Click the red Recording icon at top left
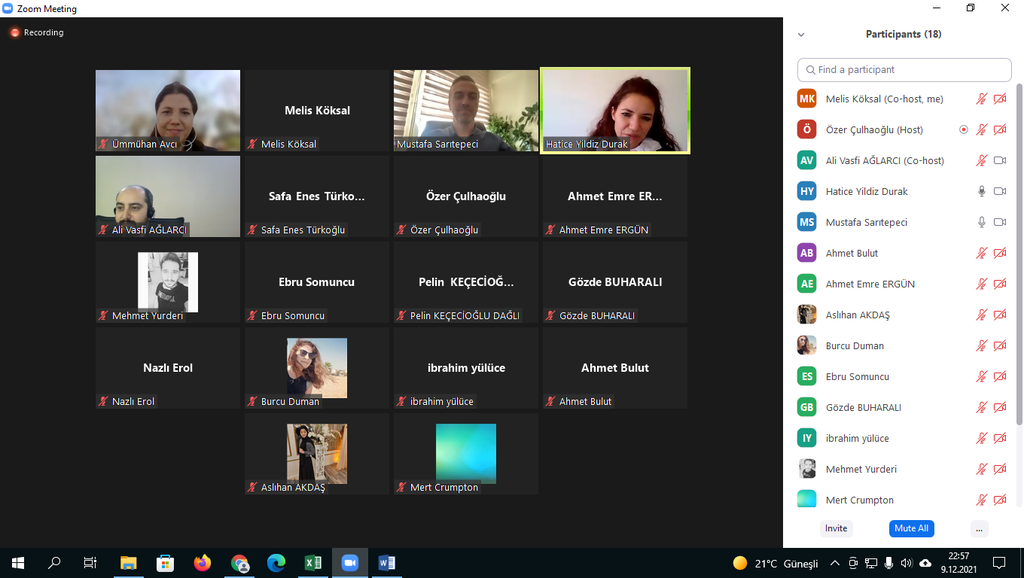The width and height of the screenshot is (1024, 578). pos(15,32)
